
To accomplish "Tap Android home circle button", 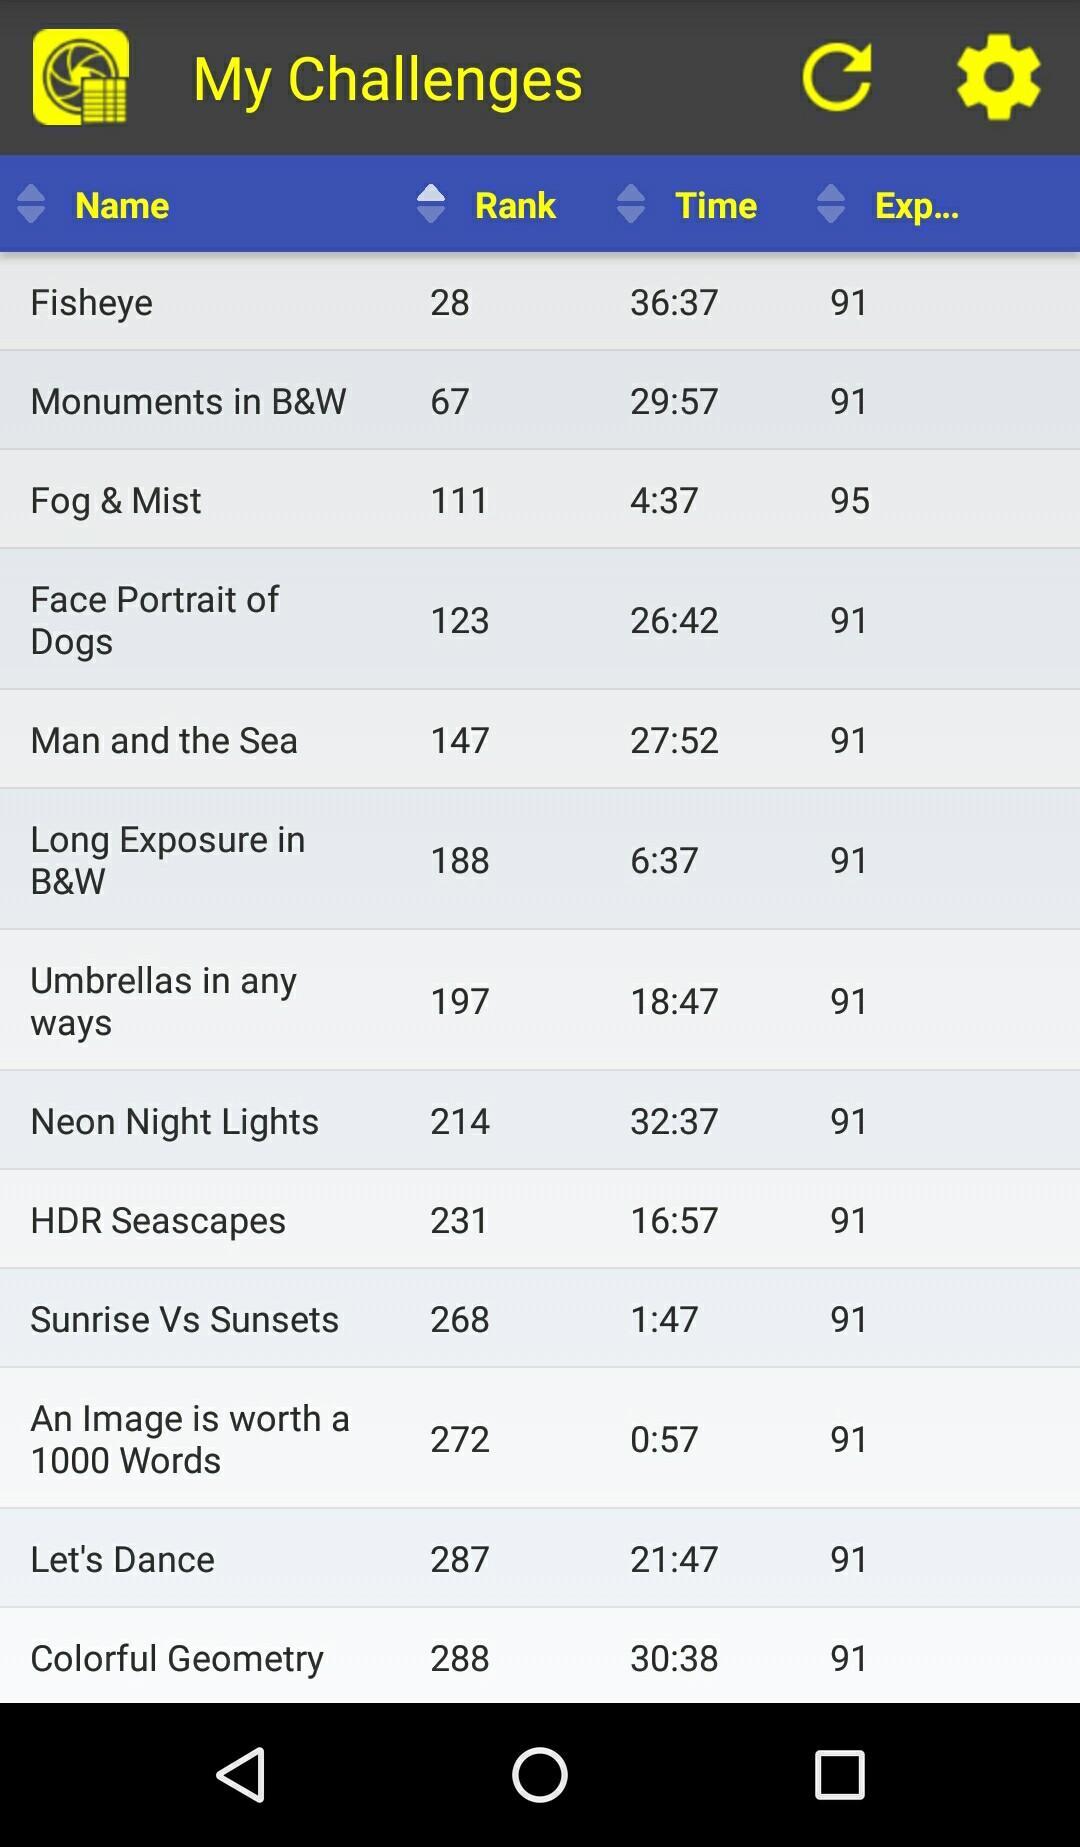I will [x=540, y=1775].
